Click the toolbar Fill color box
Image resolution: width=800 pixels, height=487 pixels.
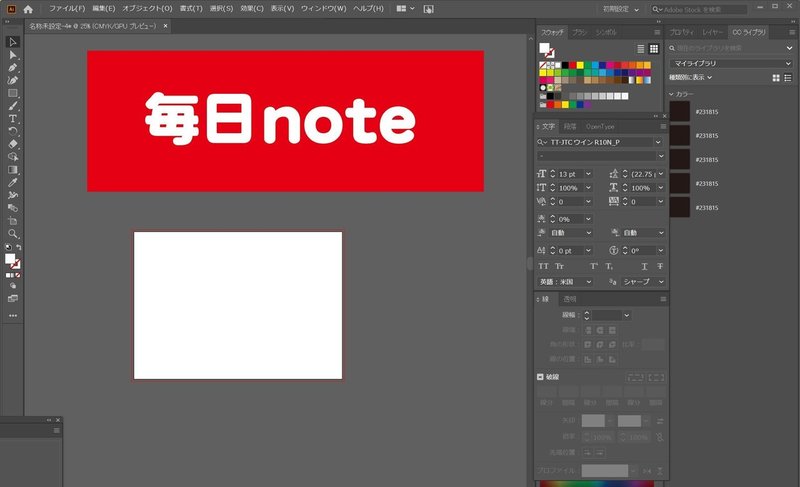click(x=10, y=259)
